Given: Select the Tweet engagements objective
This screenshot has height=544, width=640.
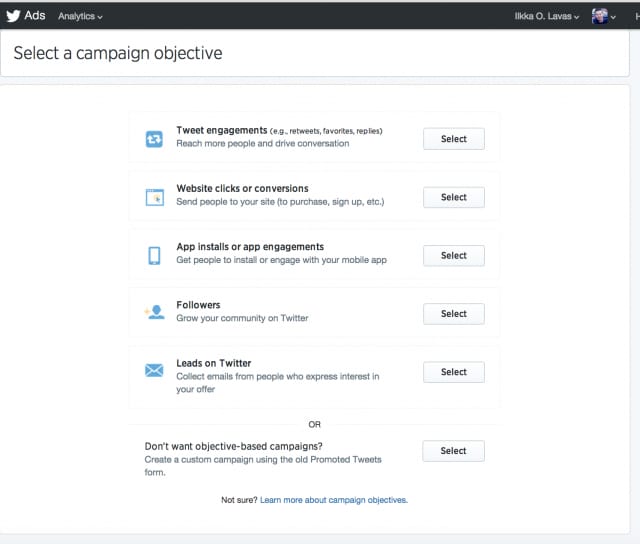Looking at the screenshot, I should click(453, 139).
